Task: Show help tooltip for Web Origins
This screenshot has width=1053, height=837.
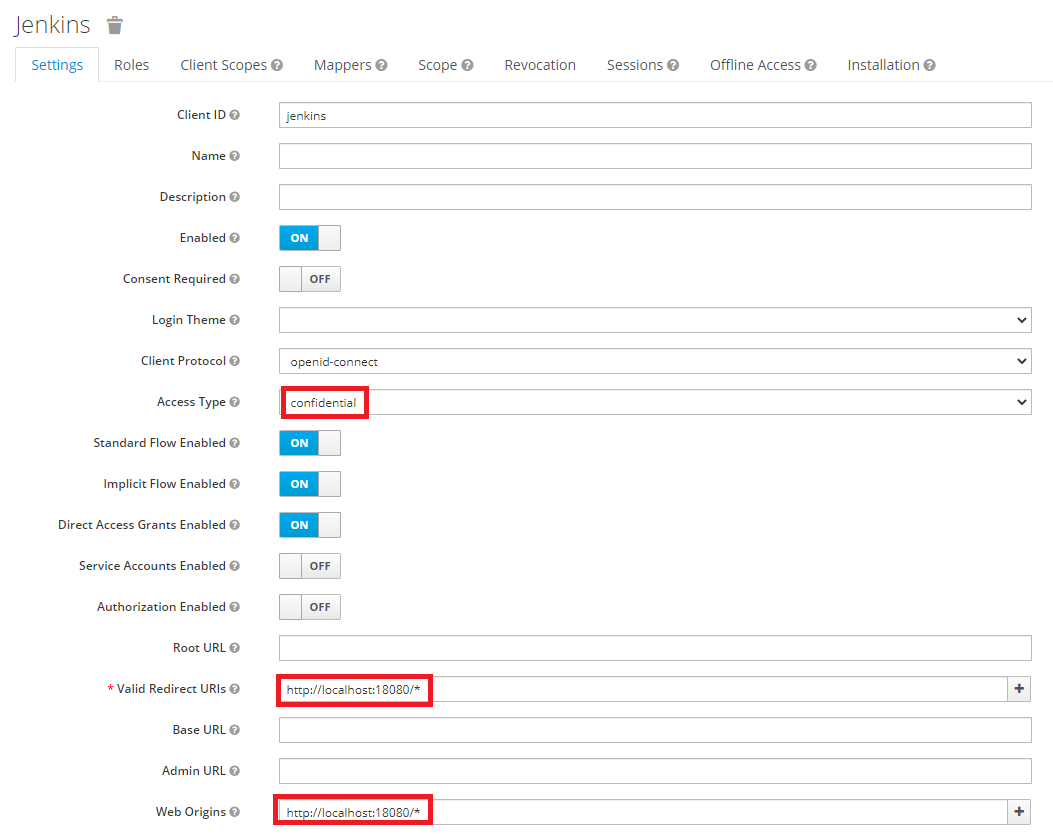Action: 234,811
